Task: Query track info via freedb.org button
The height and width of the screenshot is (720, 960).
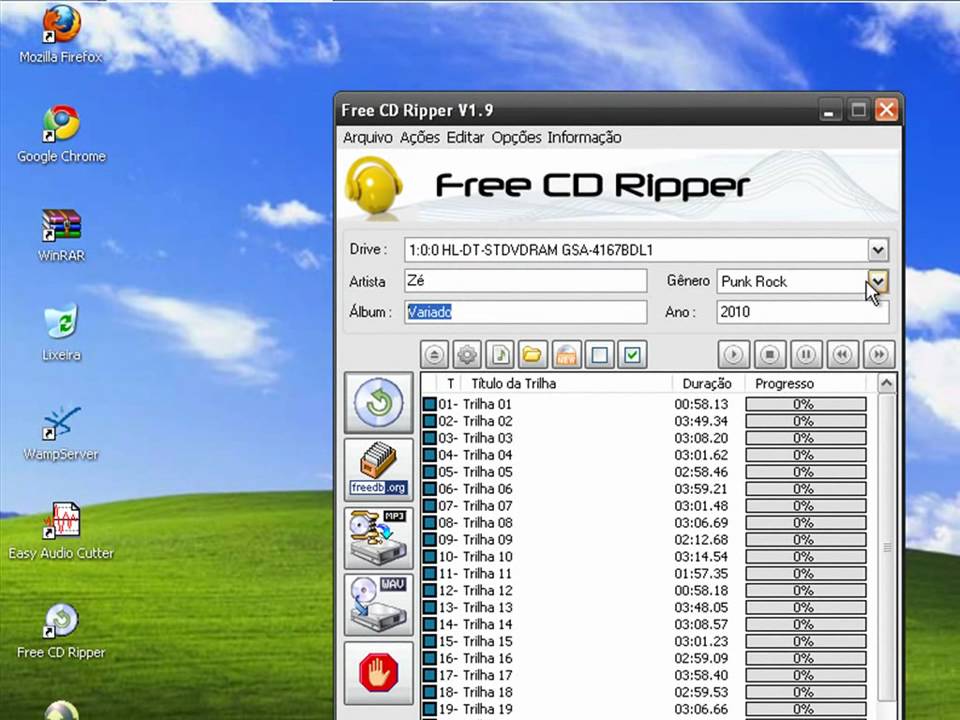Action: (378, 470)
